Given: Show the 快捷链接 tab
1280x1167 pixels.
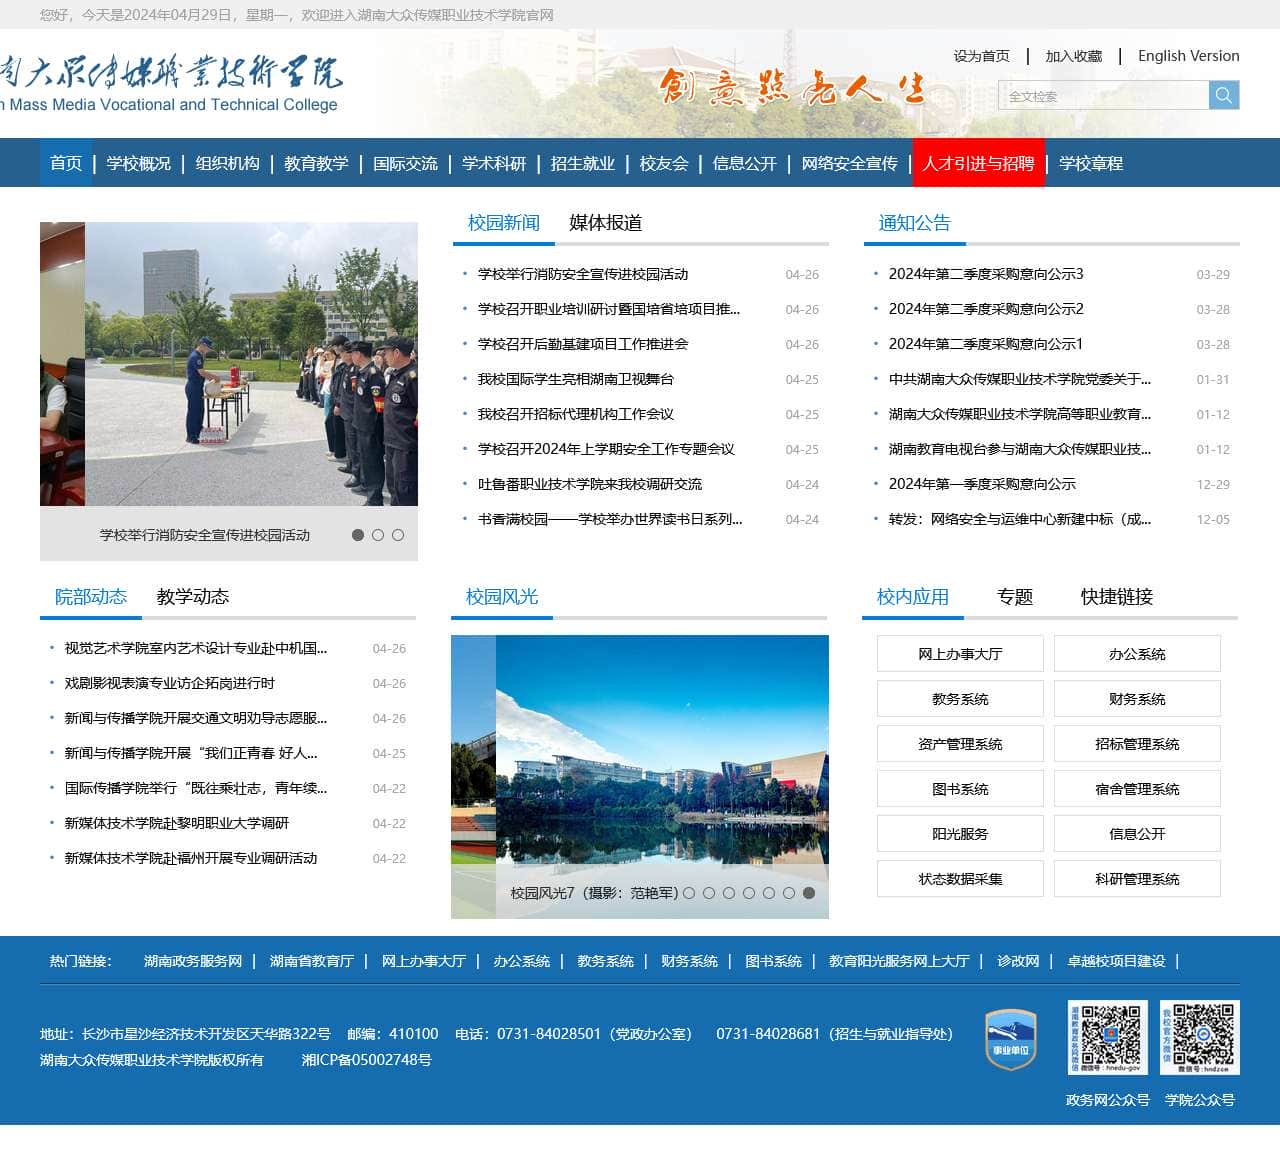Looking at the screenshot, I should (1116, 597).
